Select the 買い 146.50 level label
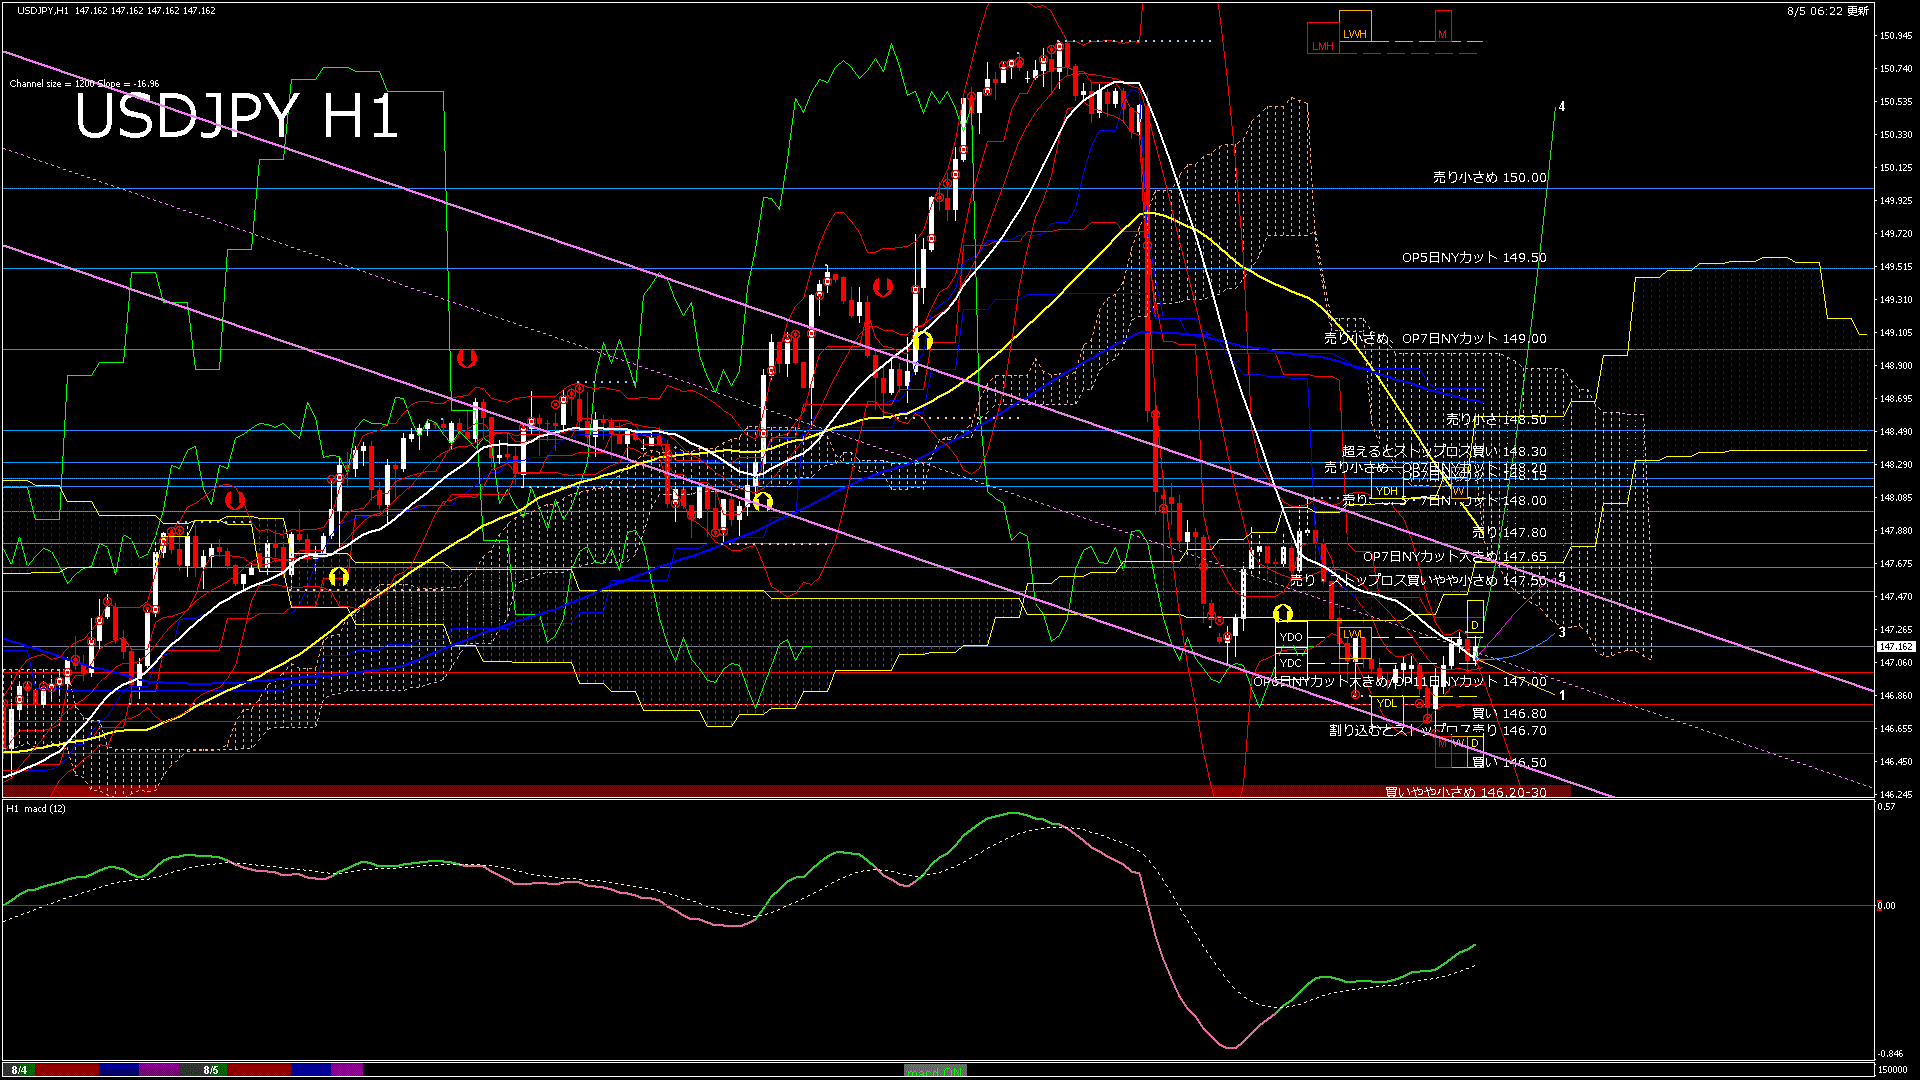The width and height of the screenshot is (1920, 1080). pos(1509,762)
